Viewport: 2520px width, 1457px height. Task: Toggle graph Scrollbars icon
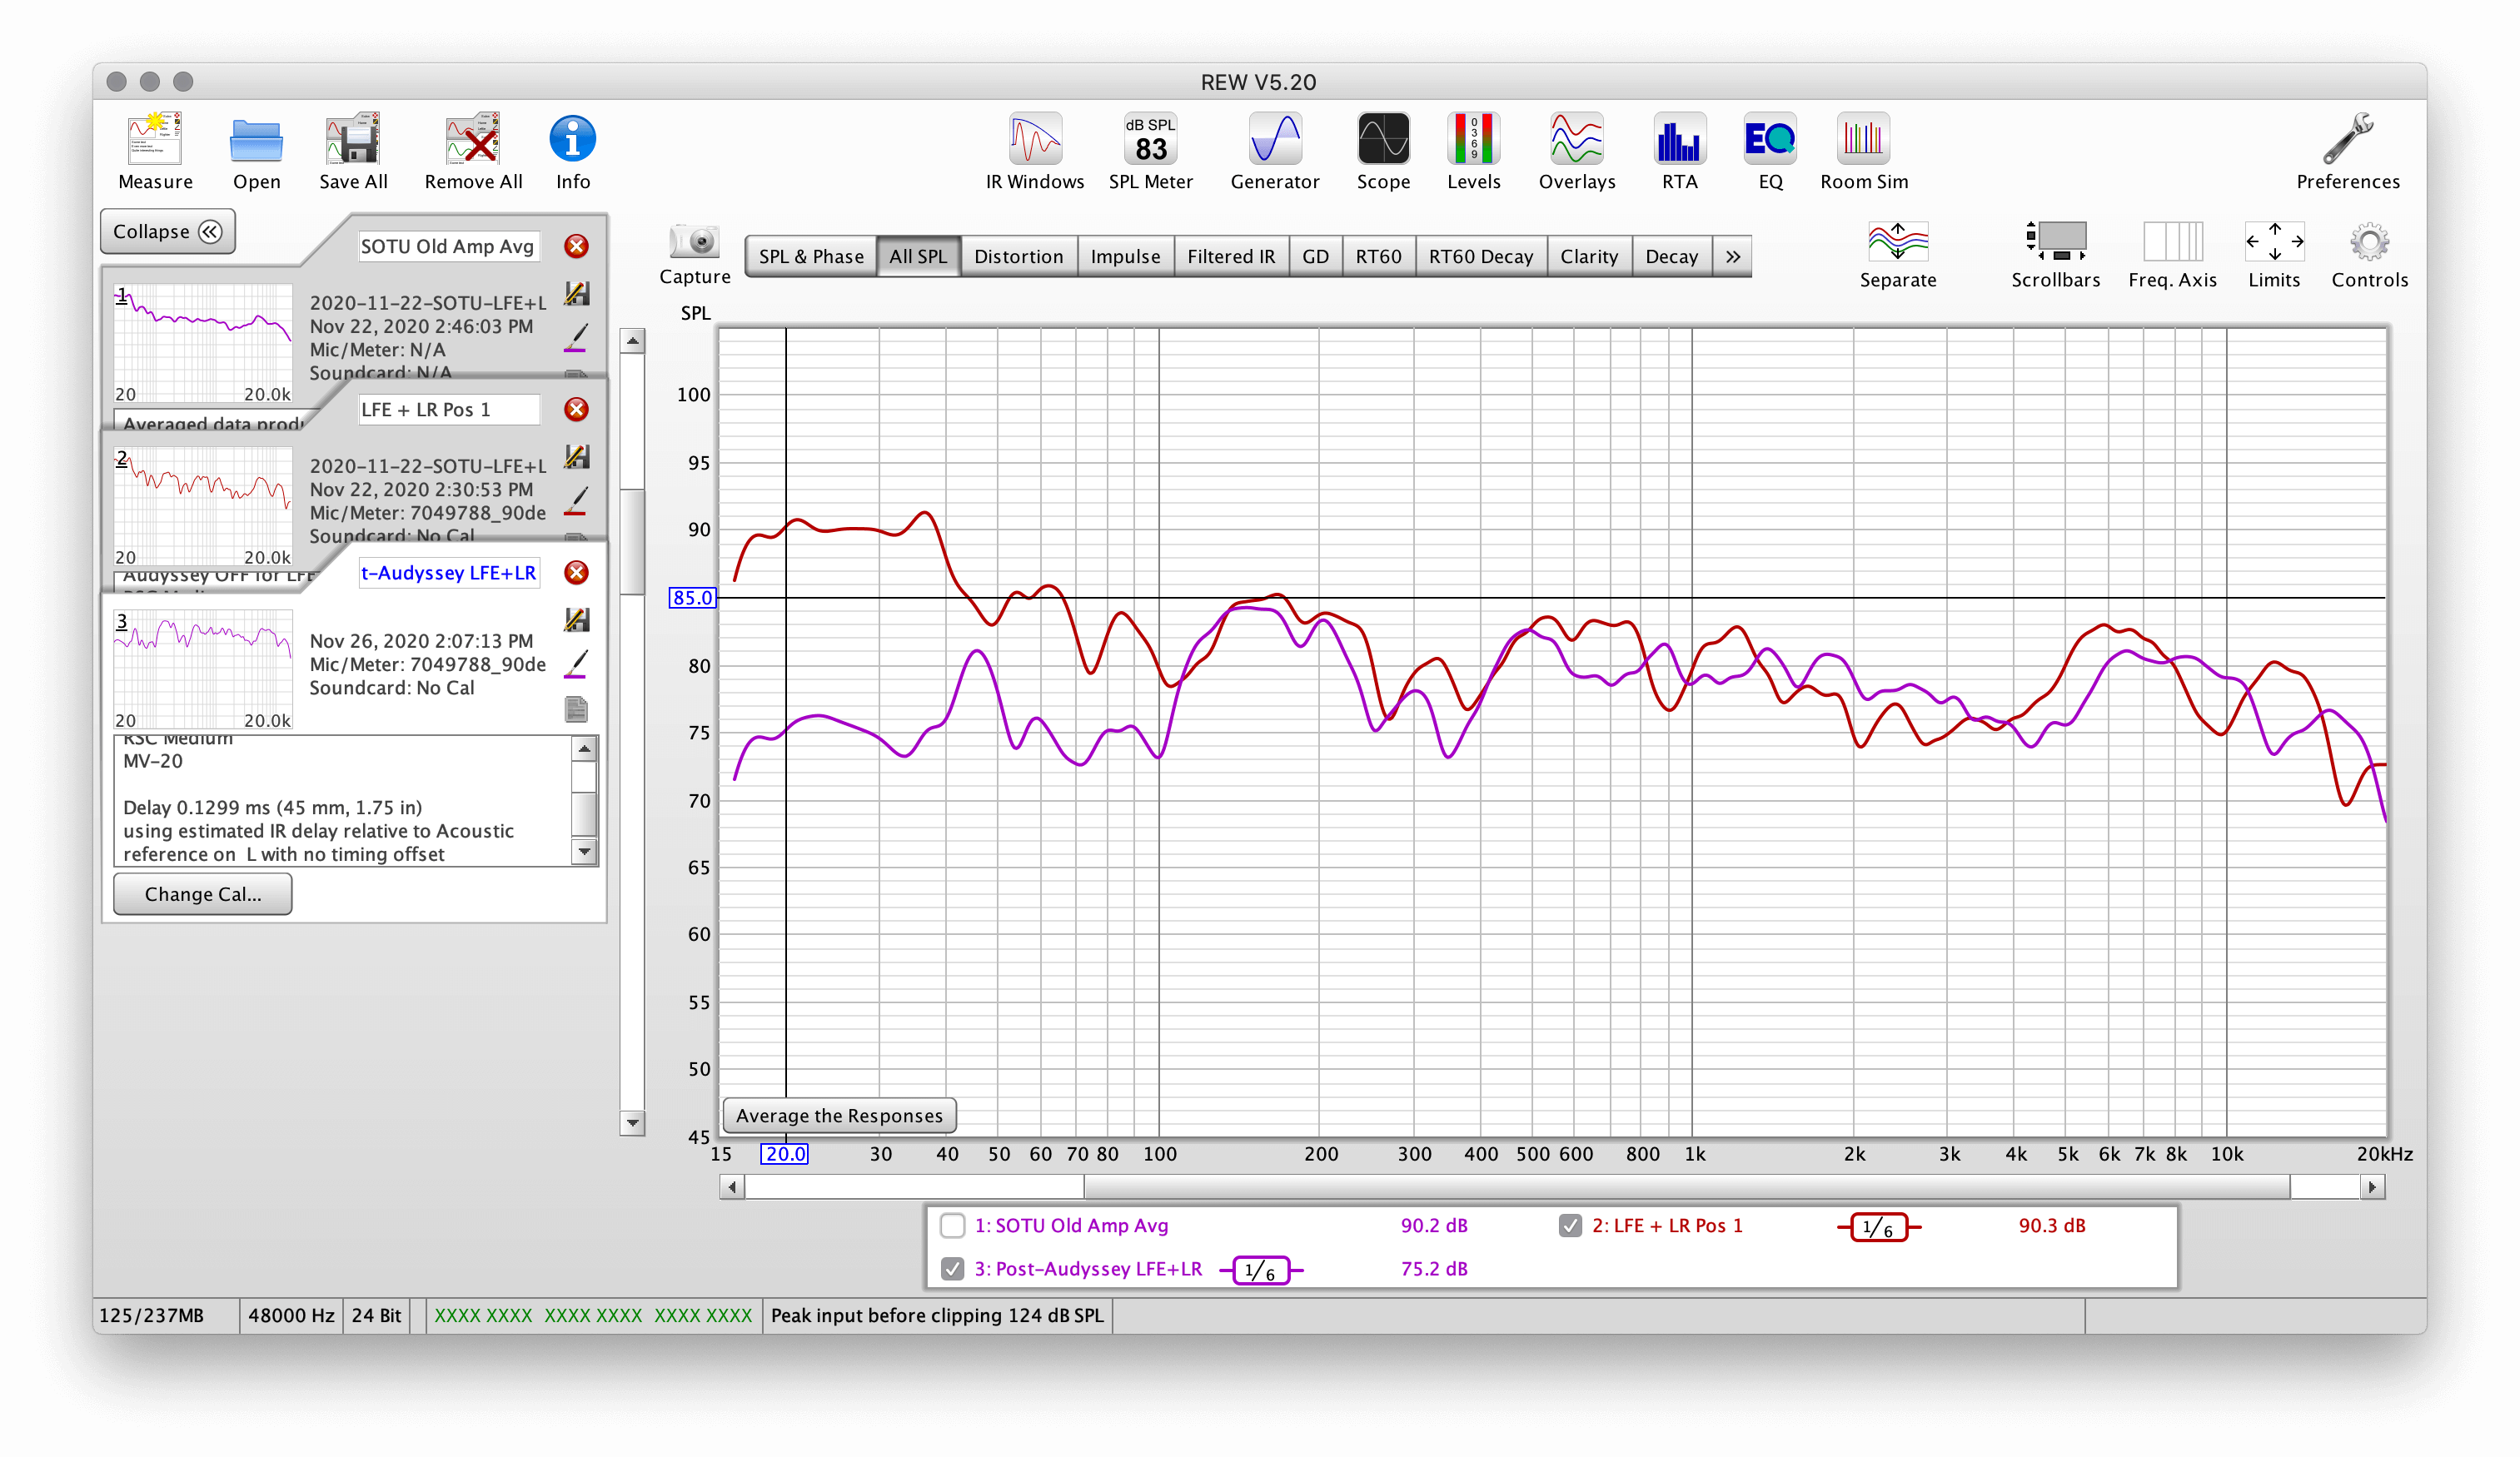2055,242
